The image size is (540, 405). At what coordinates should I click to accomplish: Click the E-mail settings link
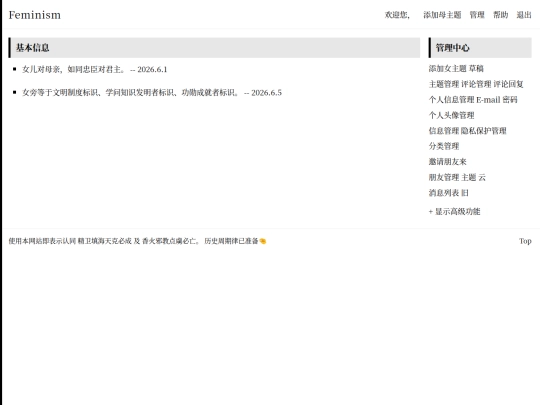pos(488,100)
